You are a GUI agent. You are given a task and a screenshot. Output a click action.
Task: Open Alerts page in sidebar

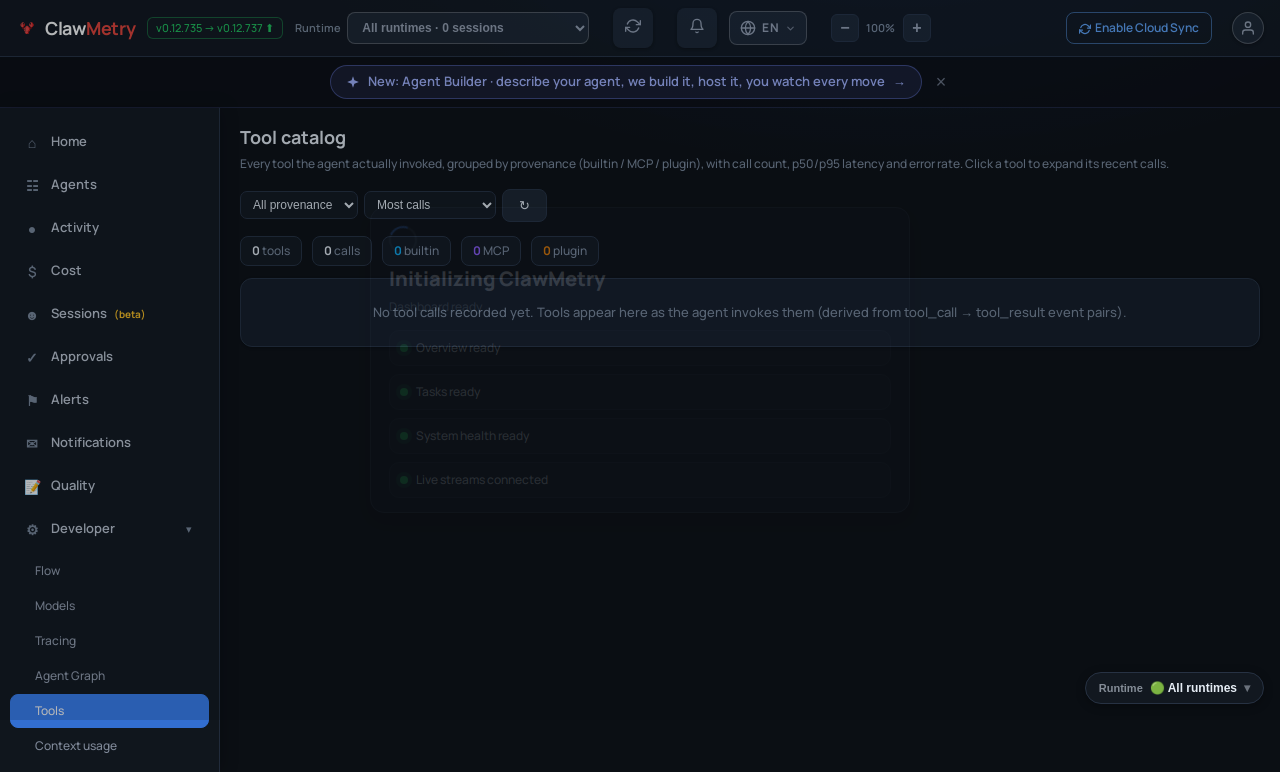[110, 400]
